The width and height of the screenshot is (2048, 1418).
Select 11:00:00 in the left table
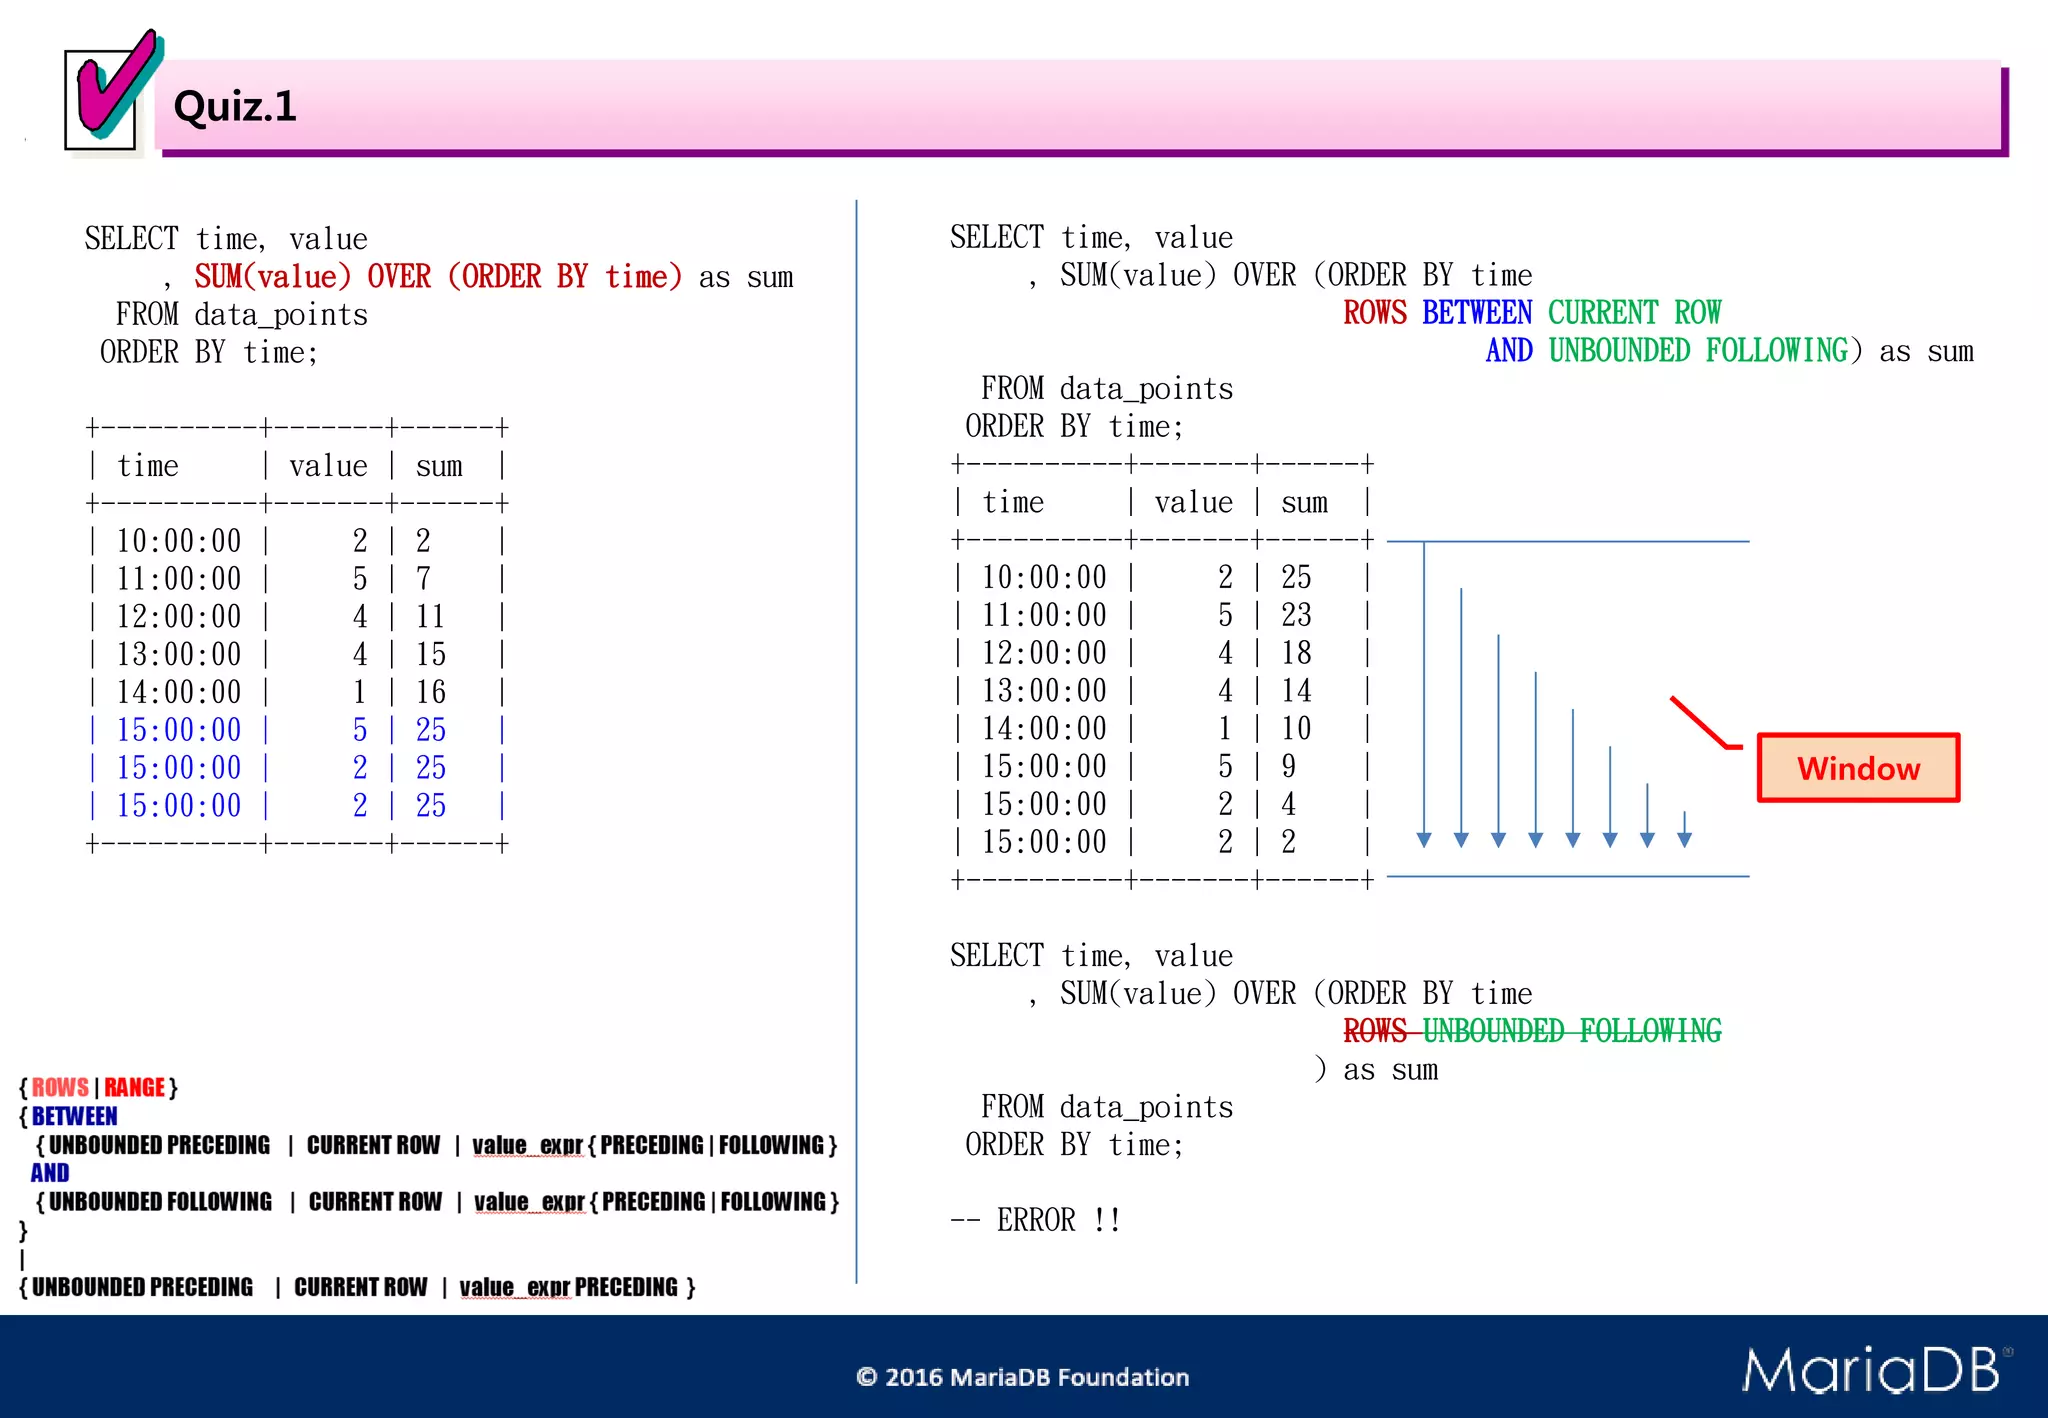click(x=179, y=579)
